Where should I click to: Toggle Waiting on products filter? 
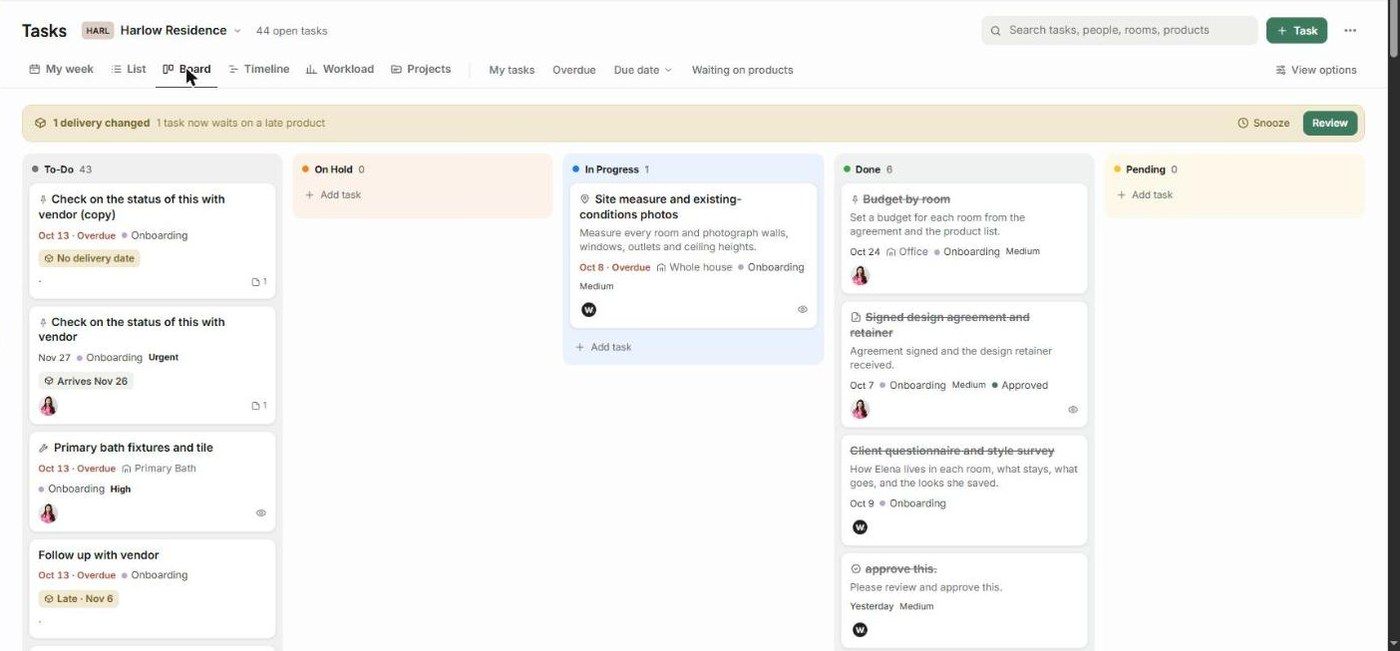click(742, 70)
